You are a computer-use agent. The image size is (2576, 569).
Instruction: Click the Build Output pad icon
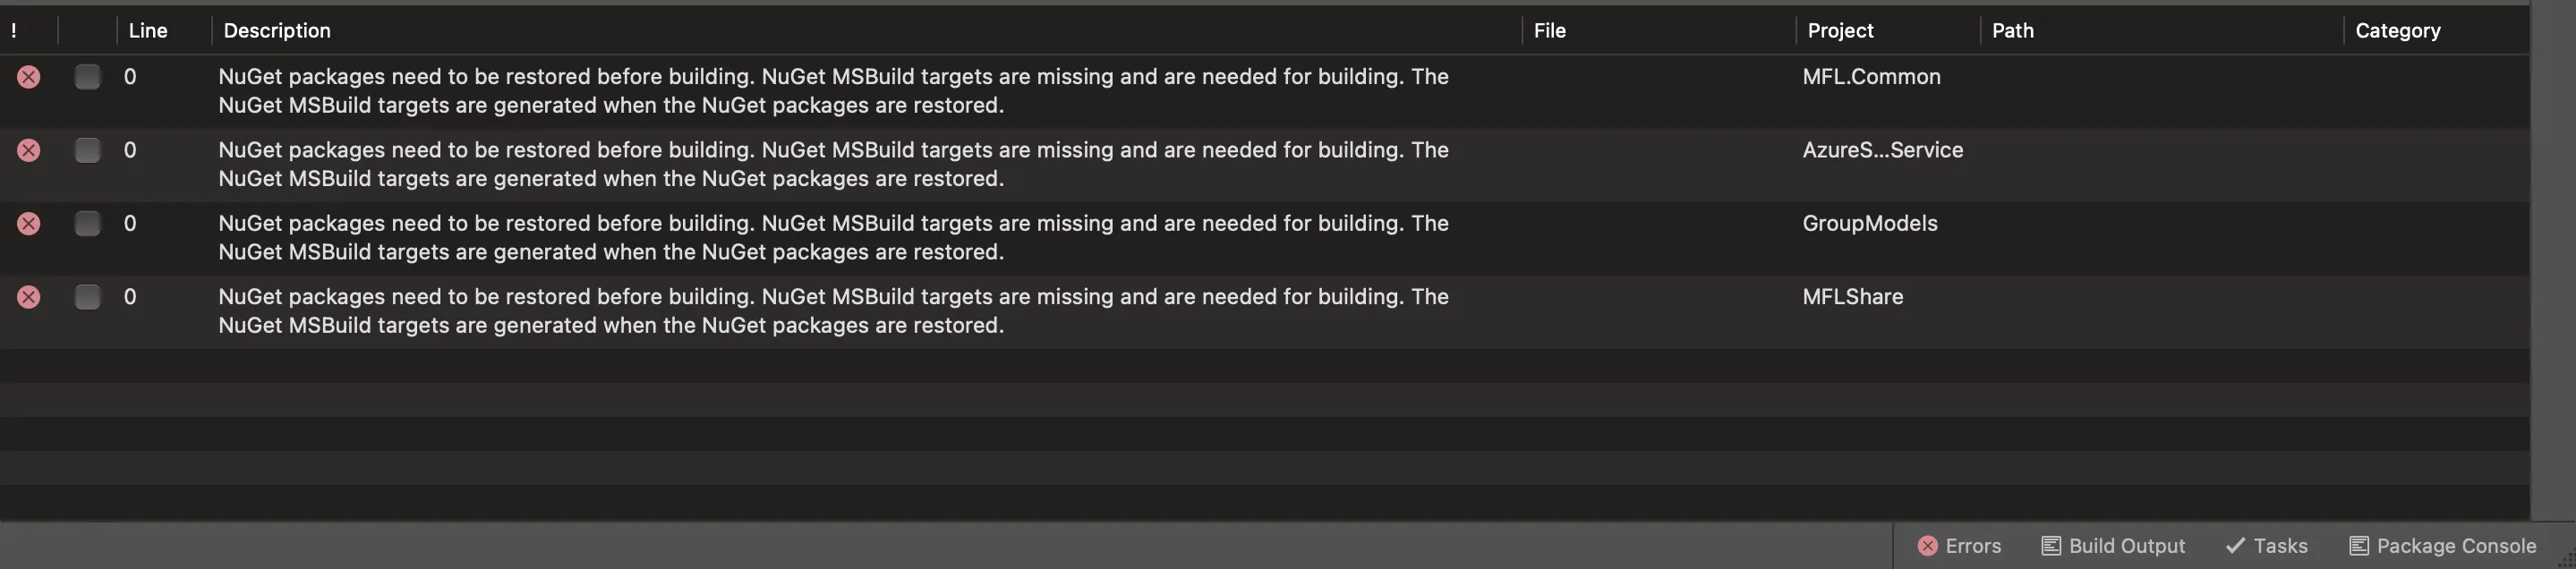click(x=2050, y=546)
